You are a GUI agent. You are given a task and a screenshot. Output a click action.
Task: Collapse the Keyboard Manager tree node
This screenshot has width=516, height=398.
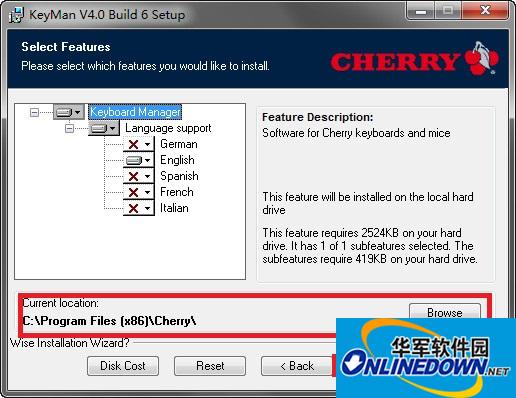pyautogui.click(x=34, y=112)
